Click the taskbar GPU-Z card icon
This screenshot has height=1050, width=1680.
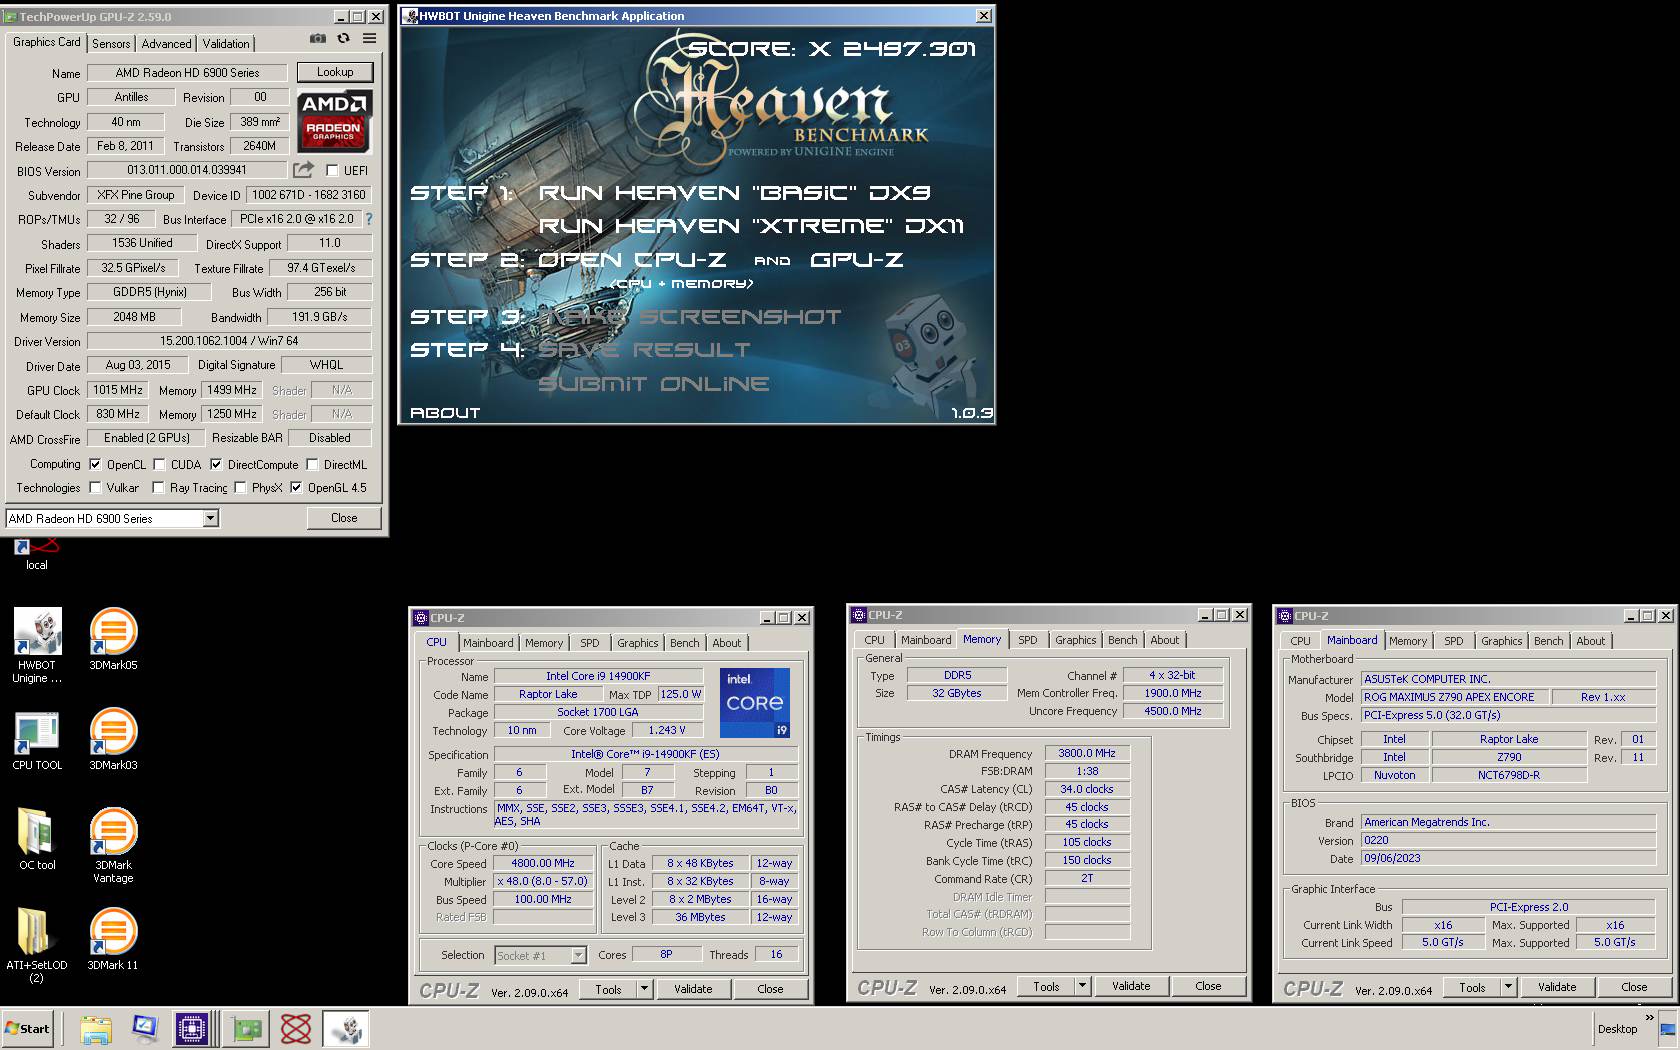246,1028
